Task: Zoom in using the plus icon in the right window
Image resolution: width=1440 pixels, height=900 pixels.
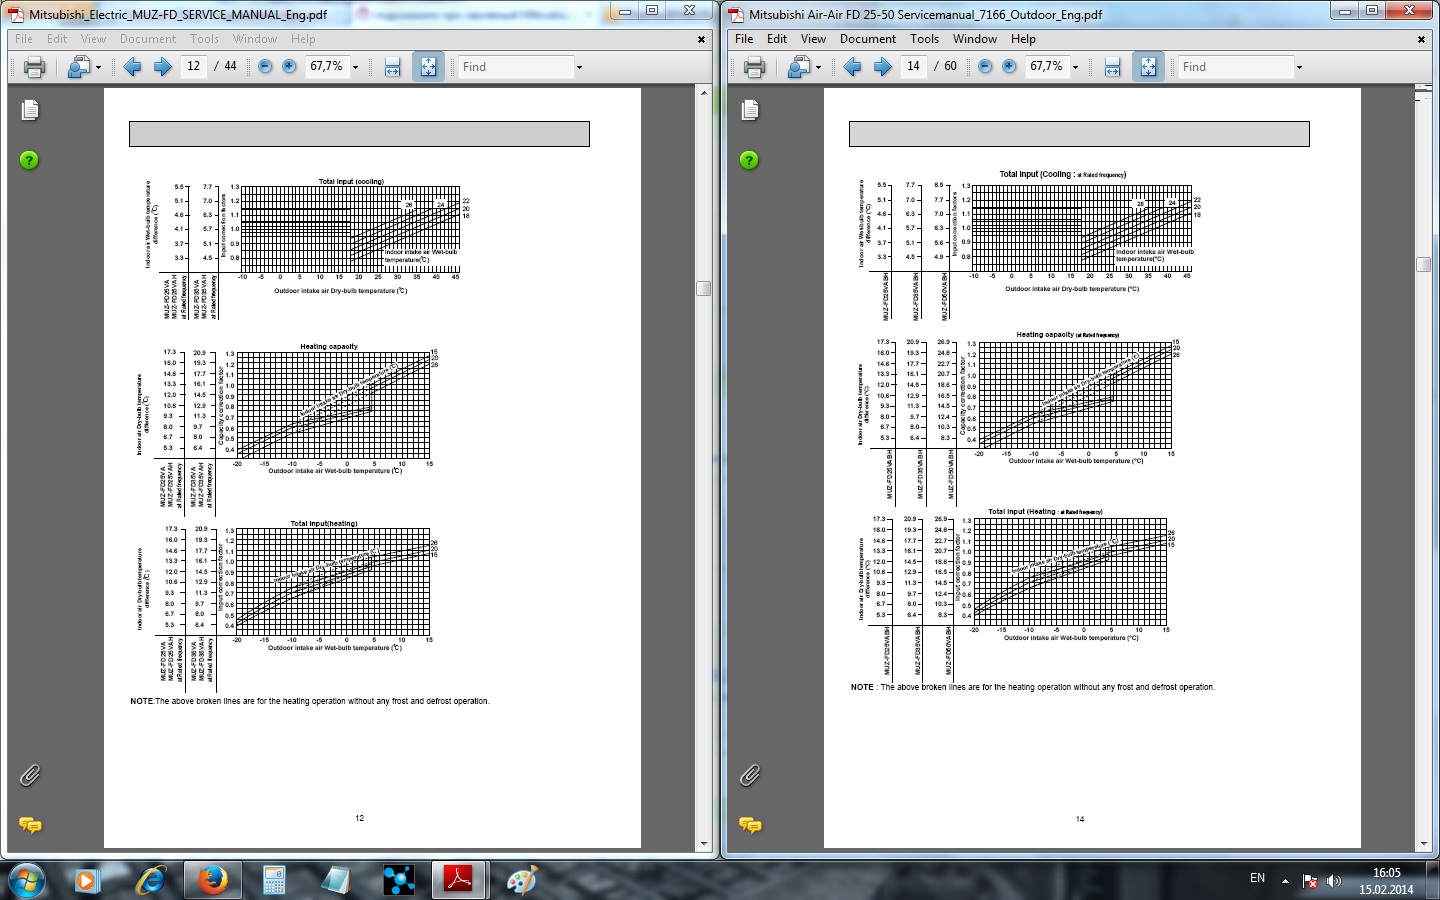Action: (x=1009, y=66)
